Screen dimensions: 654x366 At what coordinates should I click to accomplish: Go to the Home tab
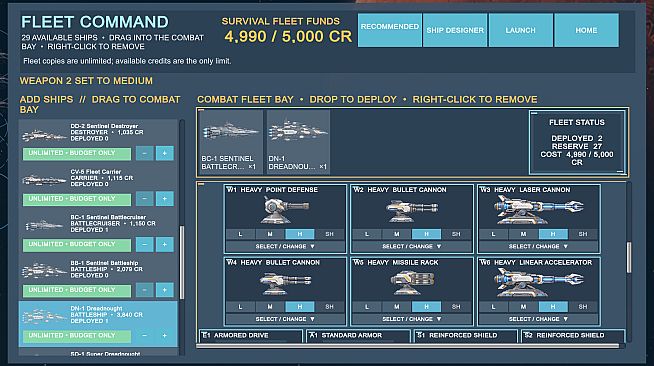(586, 30)
